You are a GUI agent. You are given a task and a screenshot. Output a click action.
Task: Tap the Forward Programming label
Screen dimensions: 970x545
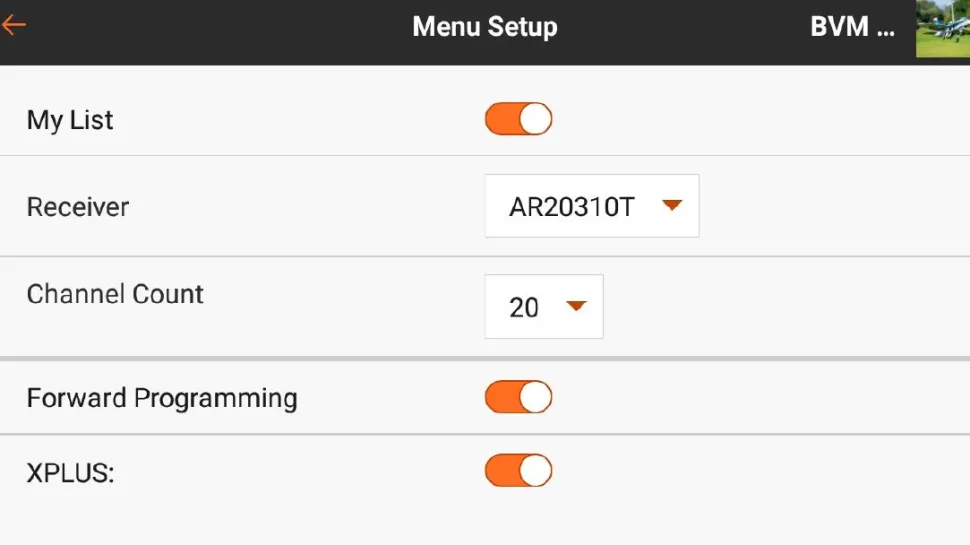point(162,398)
